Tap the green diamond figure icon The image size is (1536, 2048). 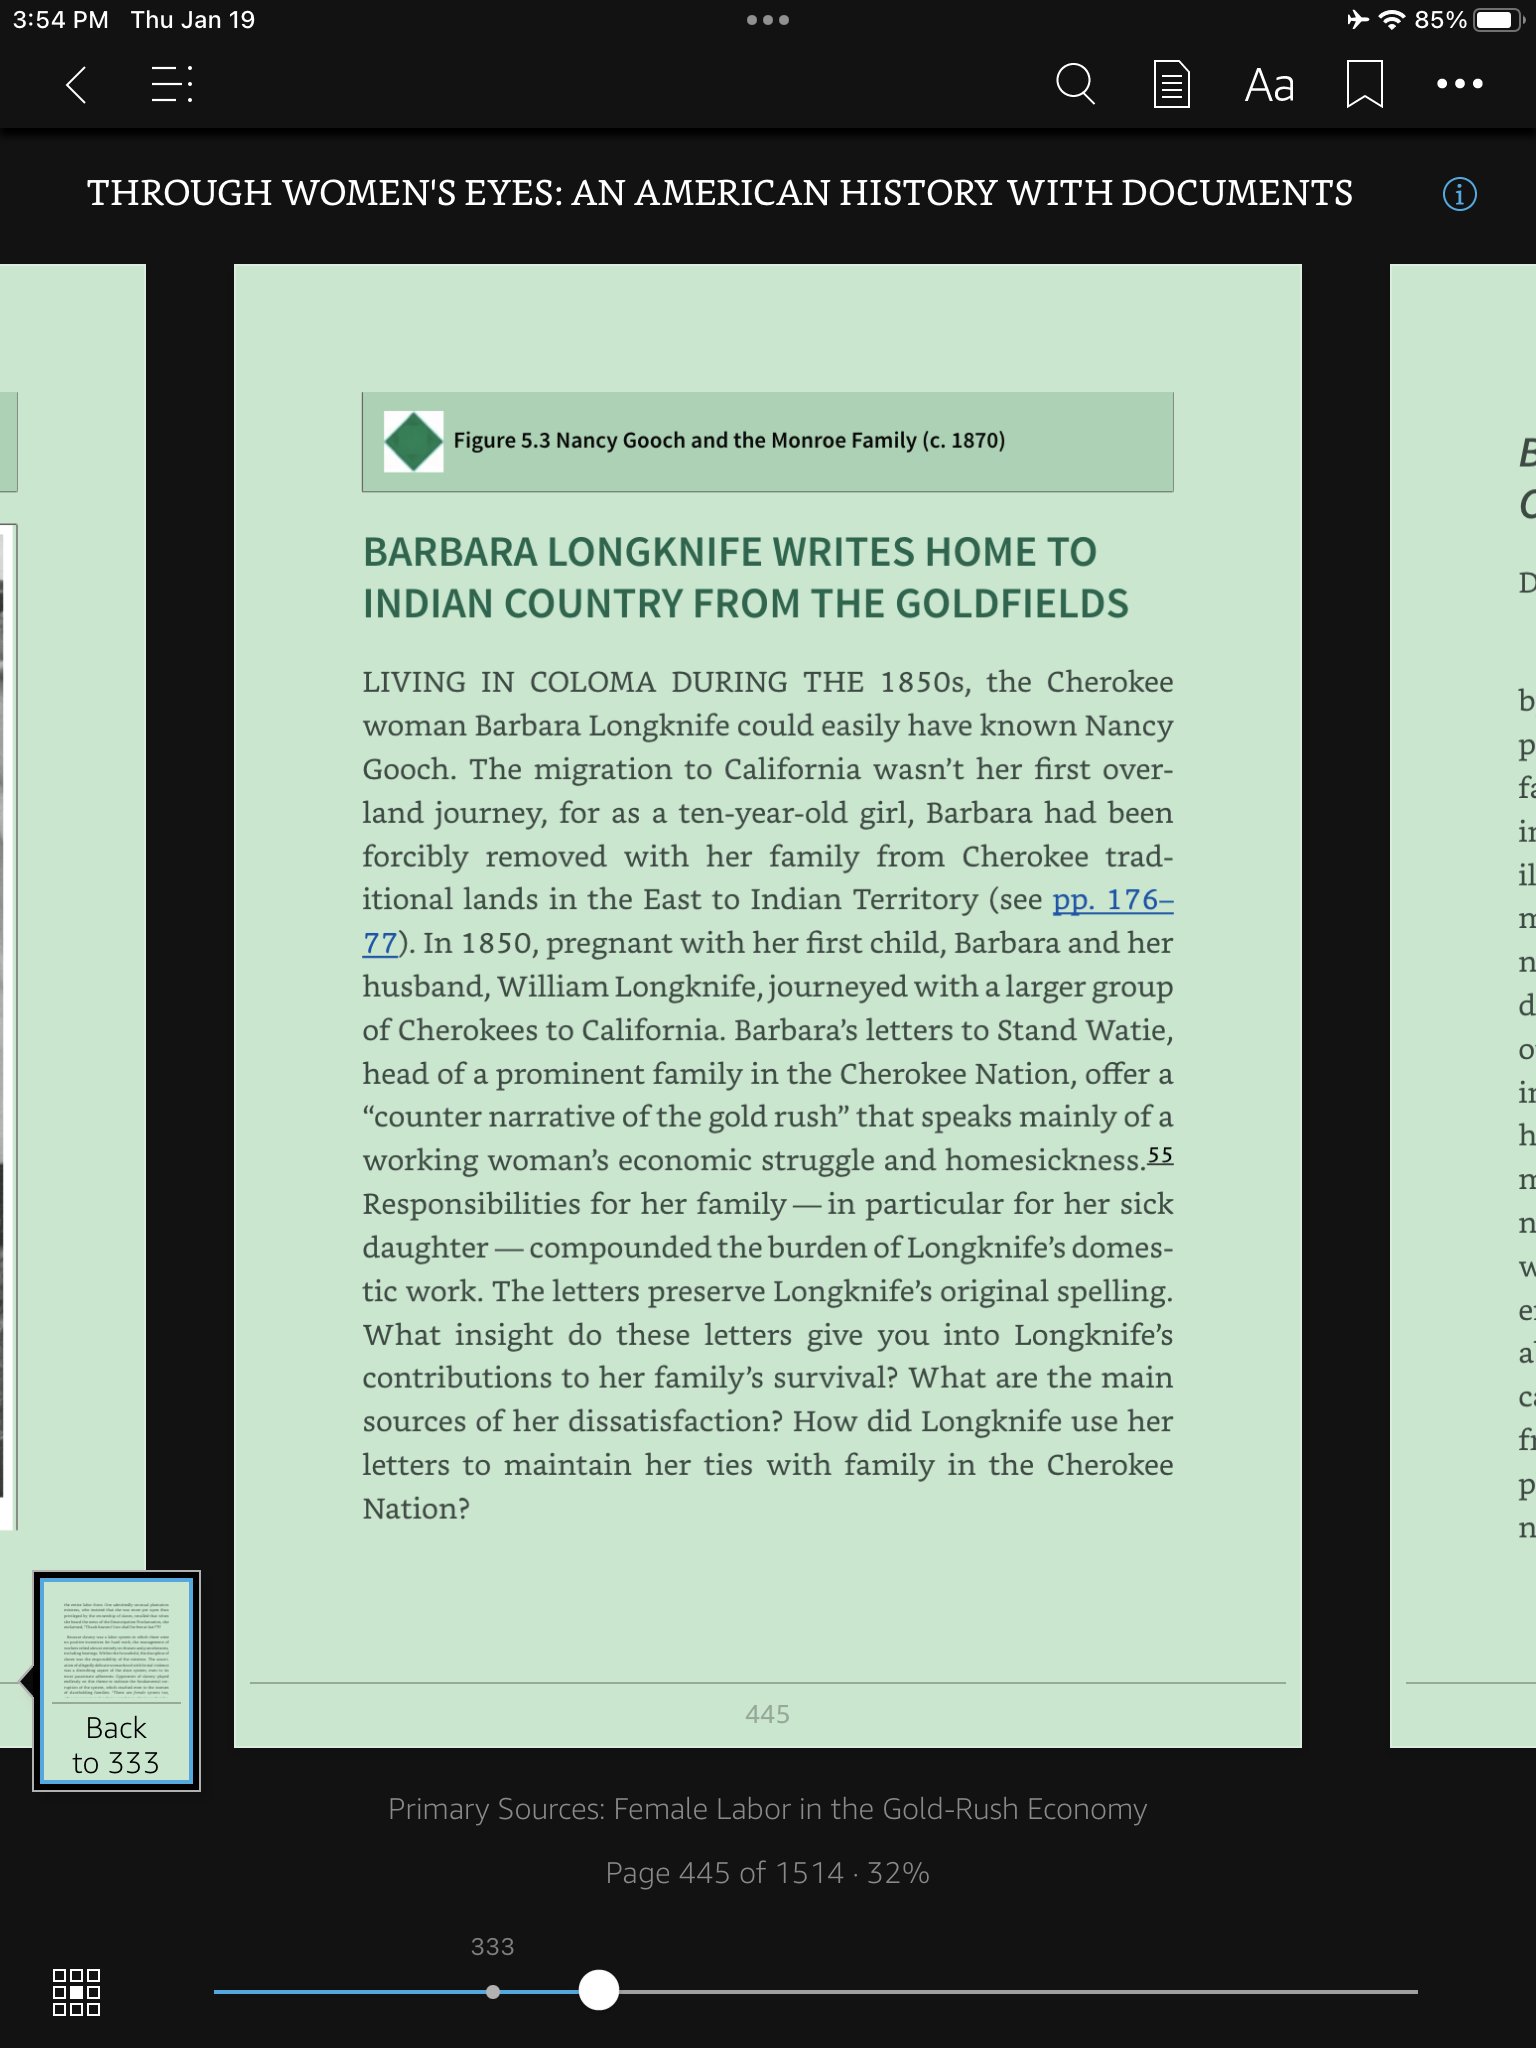click(x=414, y=441)
